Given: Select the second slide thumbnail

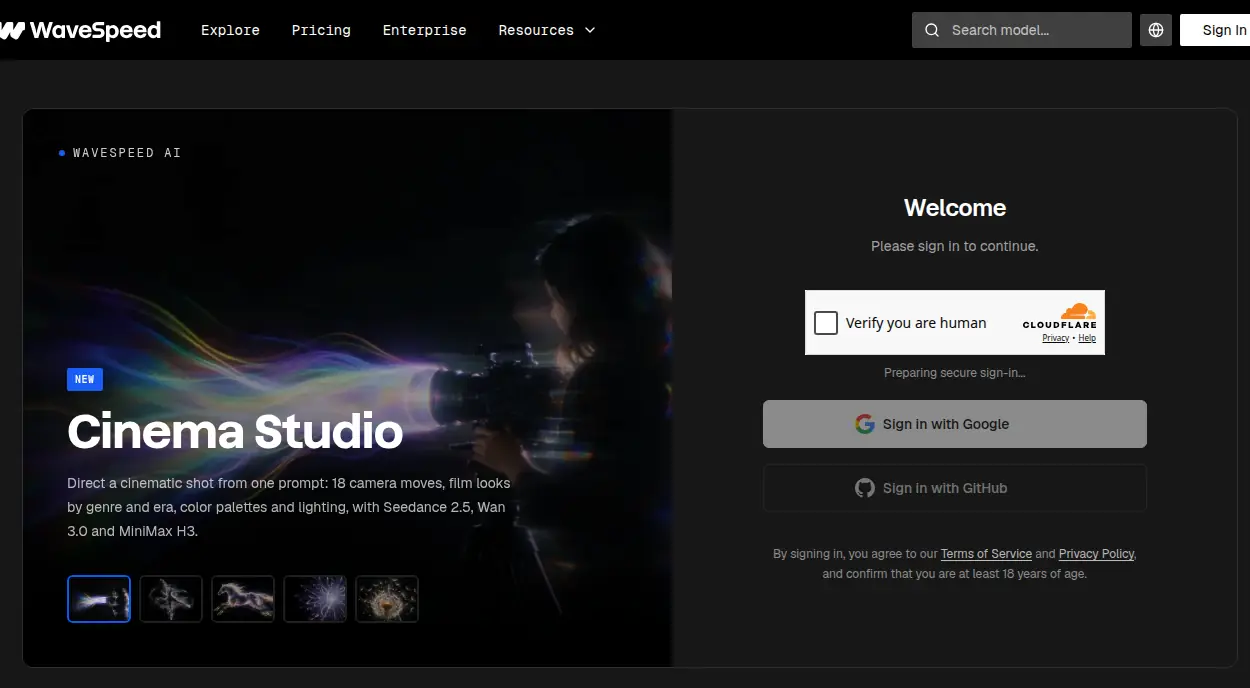Looking at the screenshot, I should coord(171,599).
